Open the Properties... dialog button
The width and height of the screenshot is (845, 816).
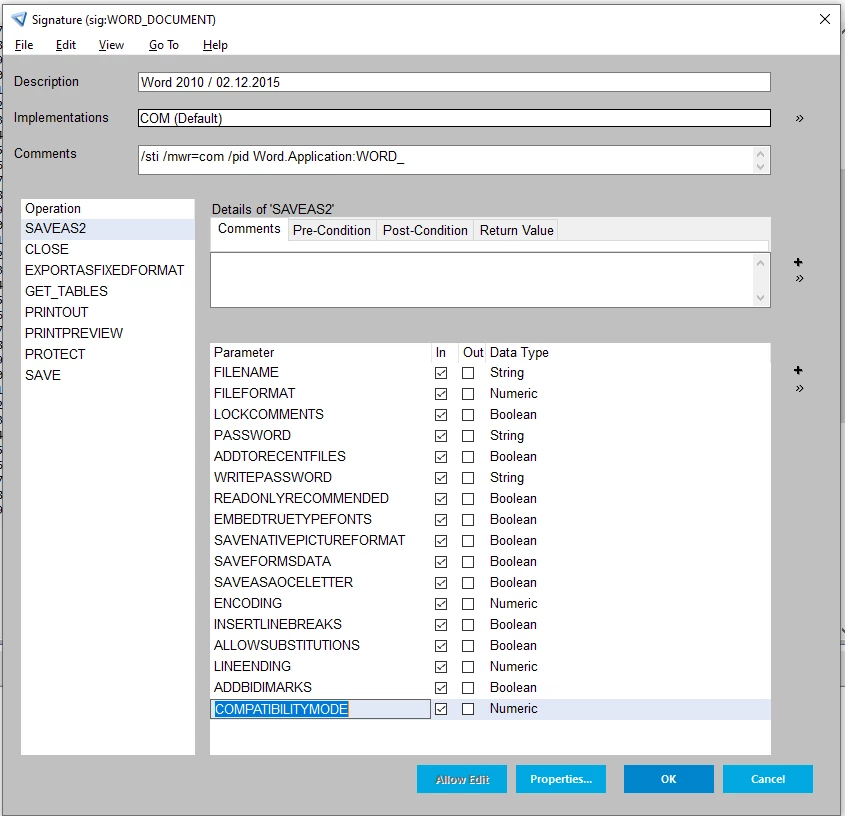[x=560, y=779]
